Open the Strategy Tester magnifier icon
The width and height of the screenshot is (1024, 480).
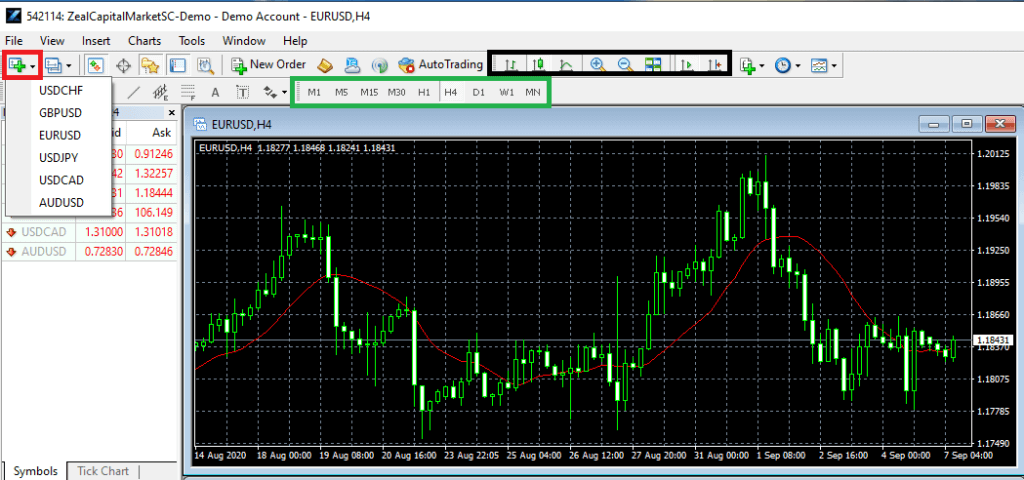(x=206, y=65)
